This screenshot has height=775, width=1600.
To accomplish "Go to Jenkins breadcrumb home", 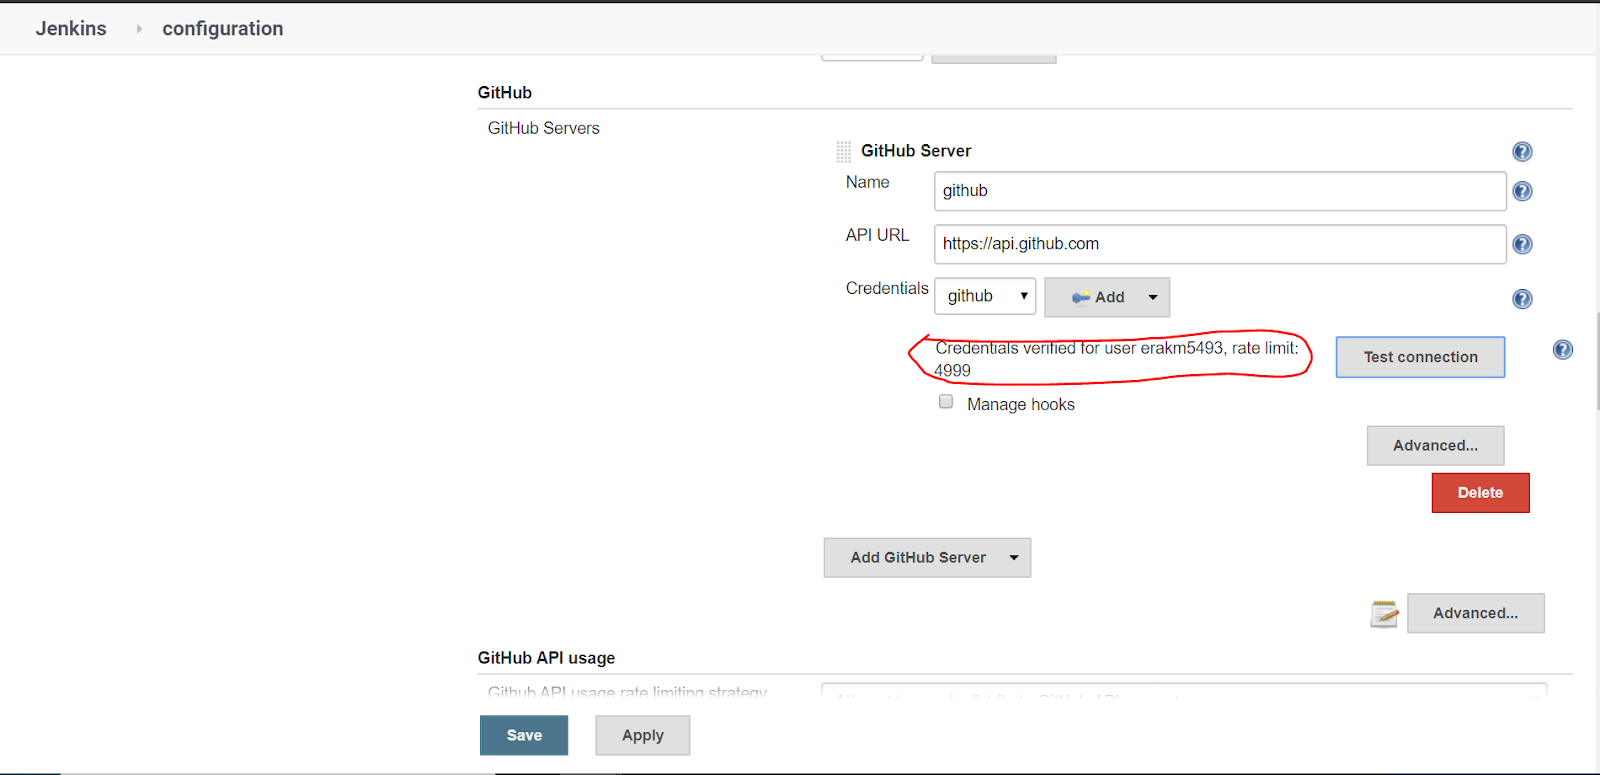I will point(71,29).
